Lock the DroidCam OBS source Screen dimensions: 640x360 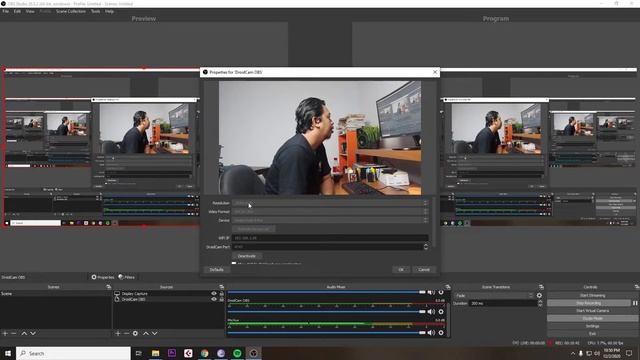[x=222, y=299]
